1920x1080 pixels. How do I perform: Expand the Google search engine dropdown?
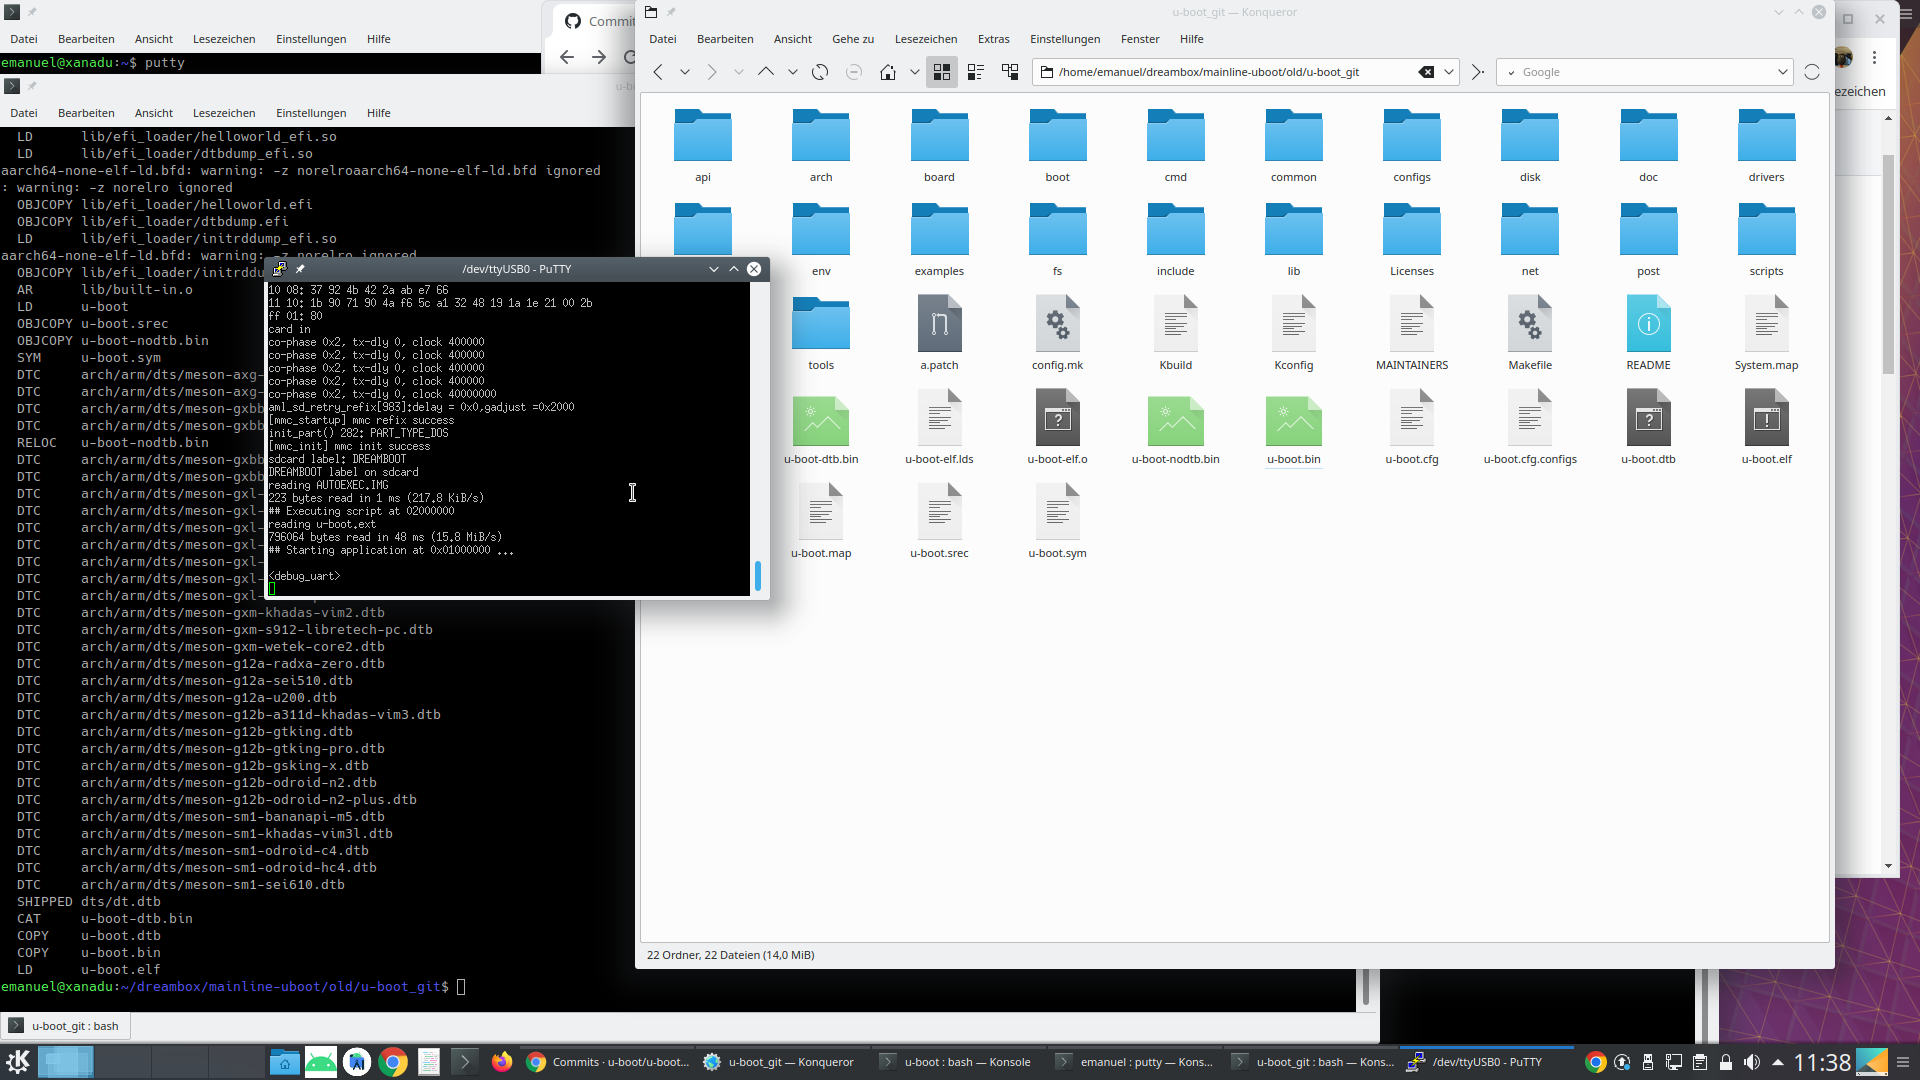1782,72
